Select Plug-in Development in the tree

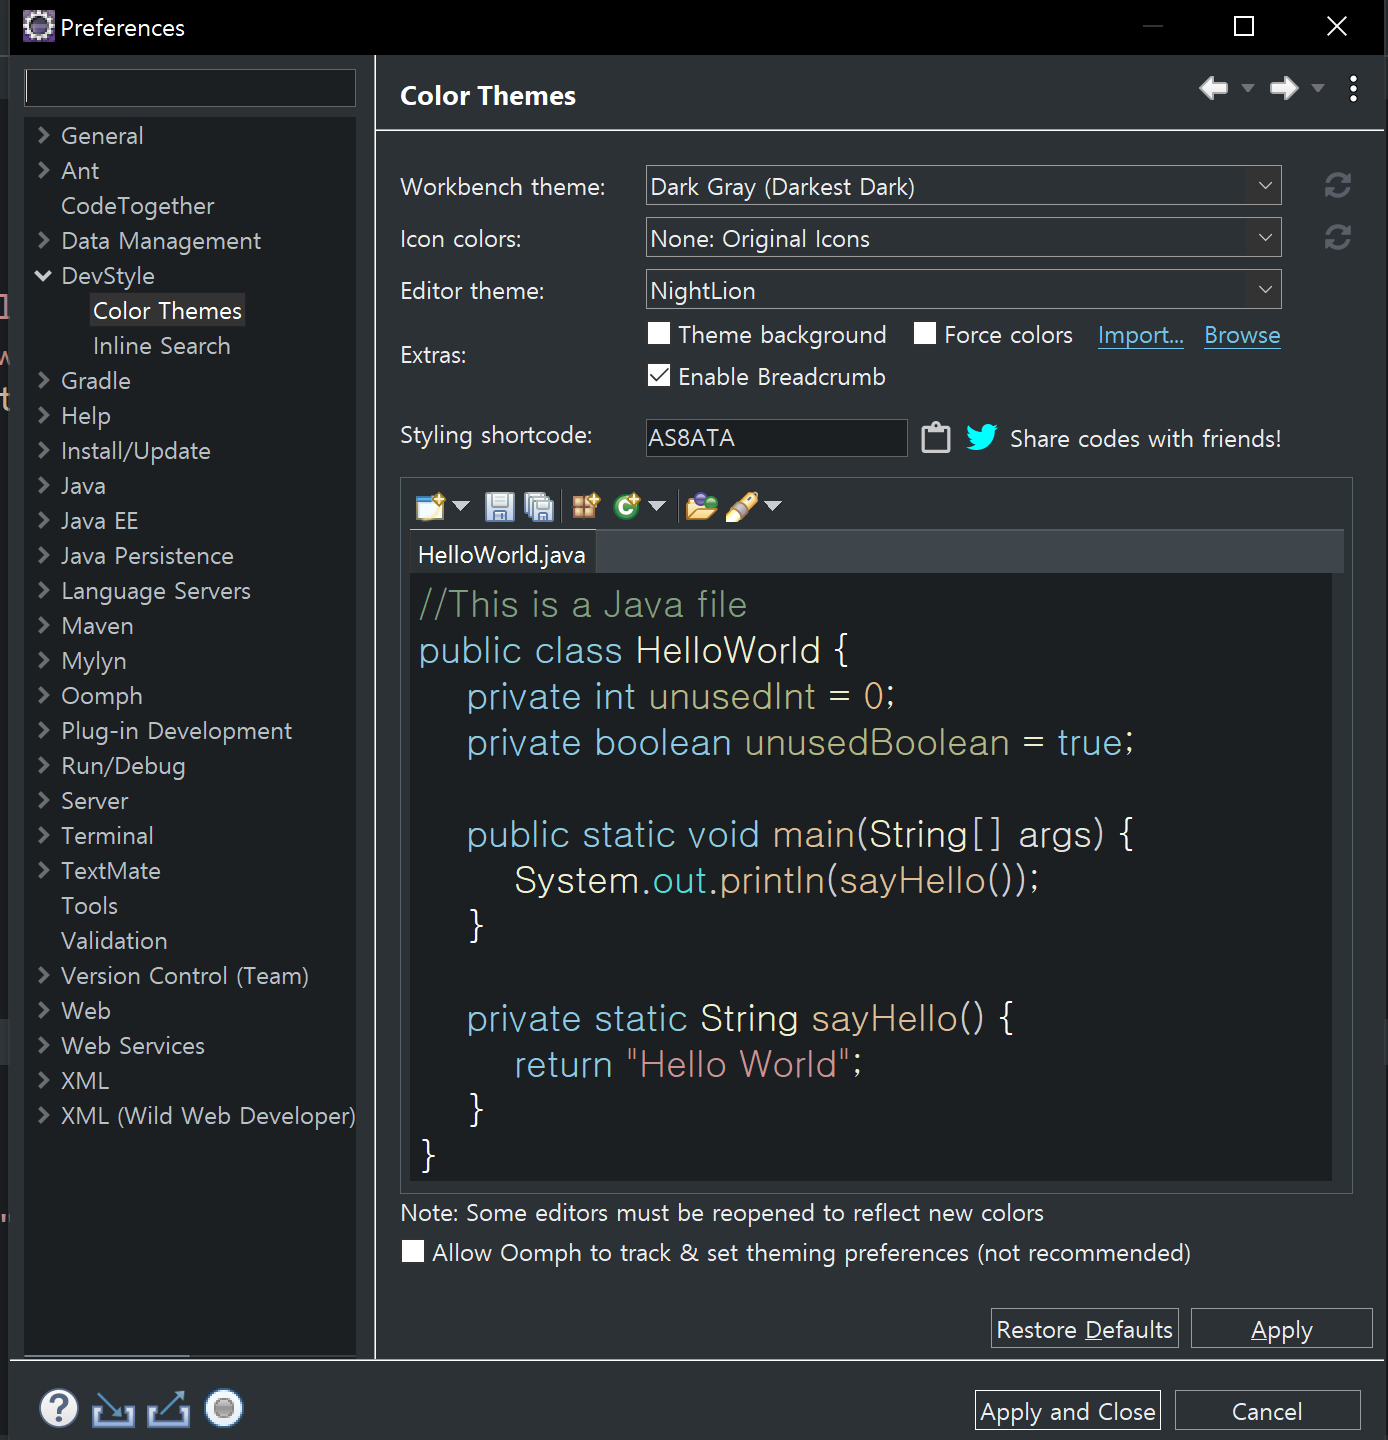click(x=176, y=731)
